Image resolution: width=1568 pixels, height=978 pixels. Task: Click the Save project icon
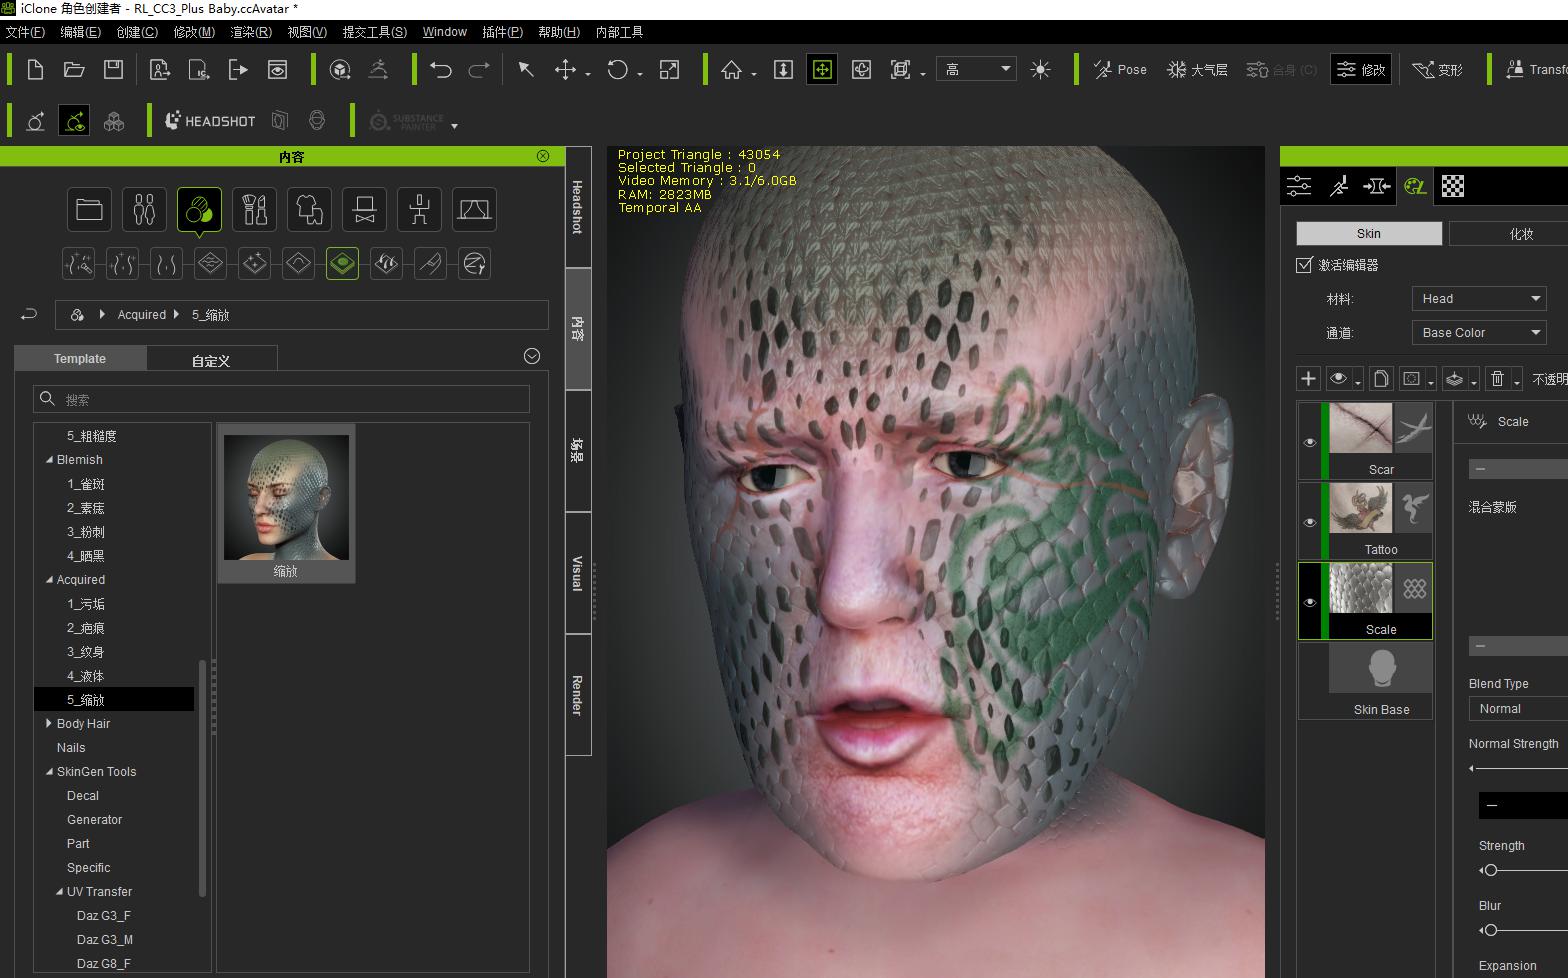point(113,69)
